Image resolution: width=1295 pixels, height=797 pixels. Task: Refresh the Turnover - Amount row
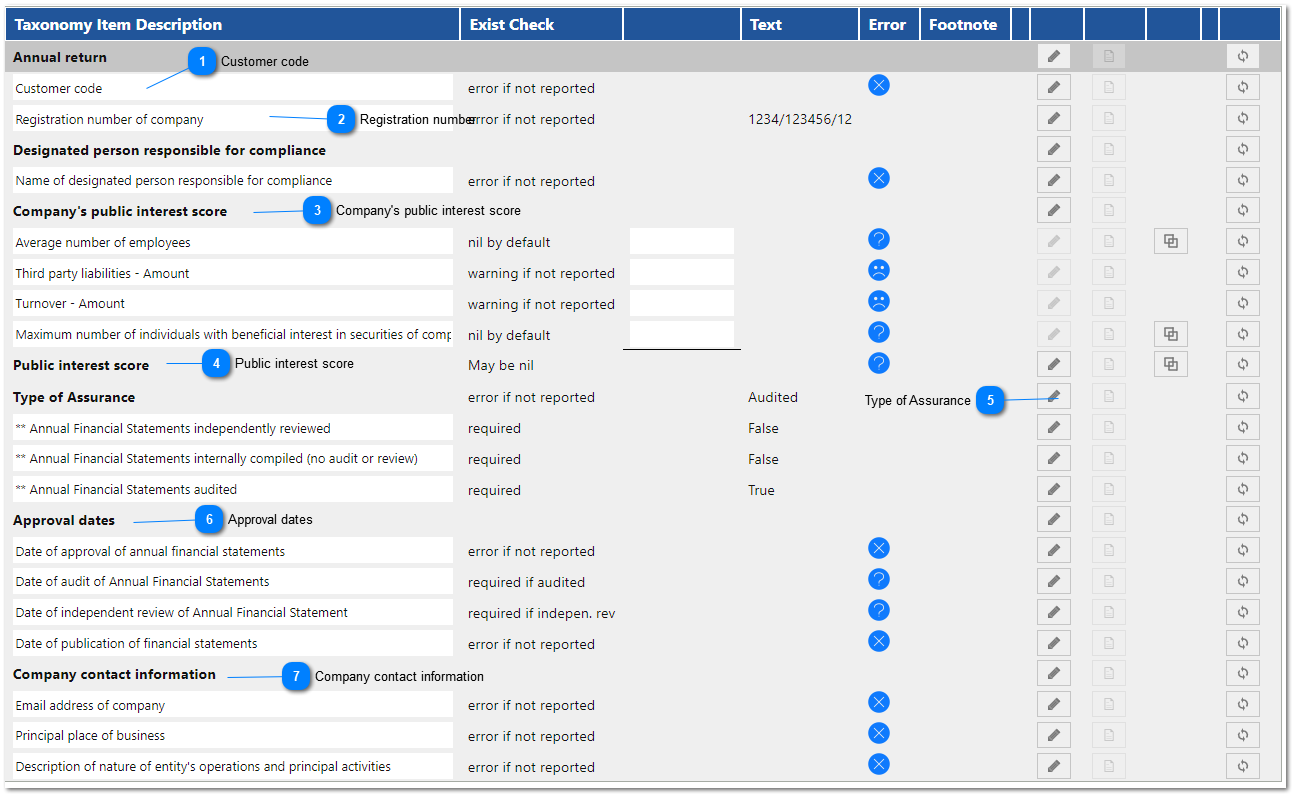coord(1243,303)
